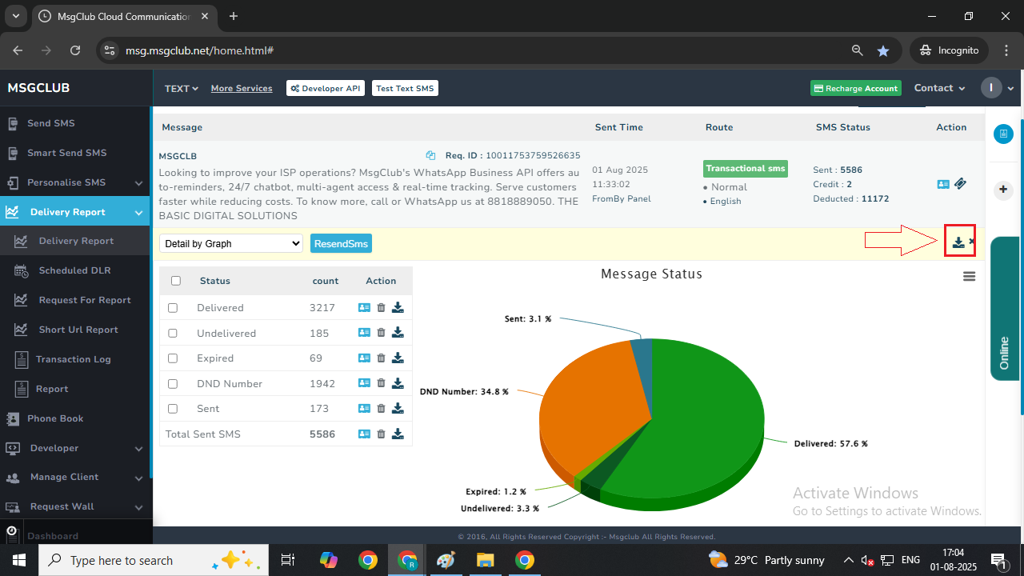The height and width of the screenshot is (576, 1024).
Task: Open contact card for Total Sent SMS
Action: click(x=364, y=434)
